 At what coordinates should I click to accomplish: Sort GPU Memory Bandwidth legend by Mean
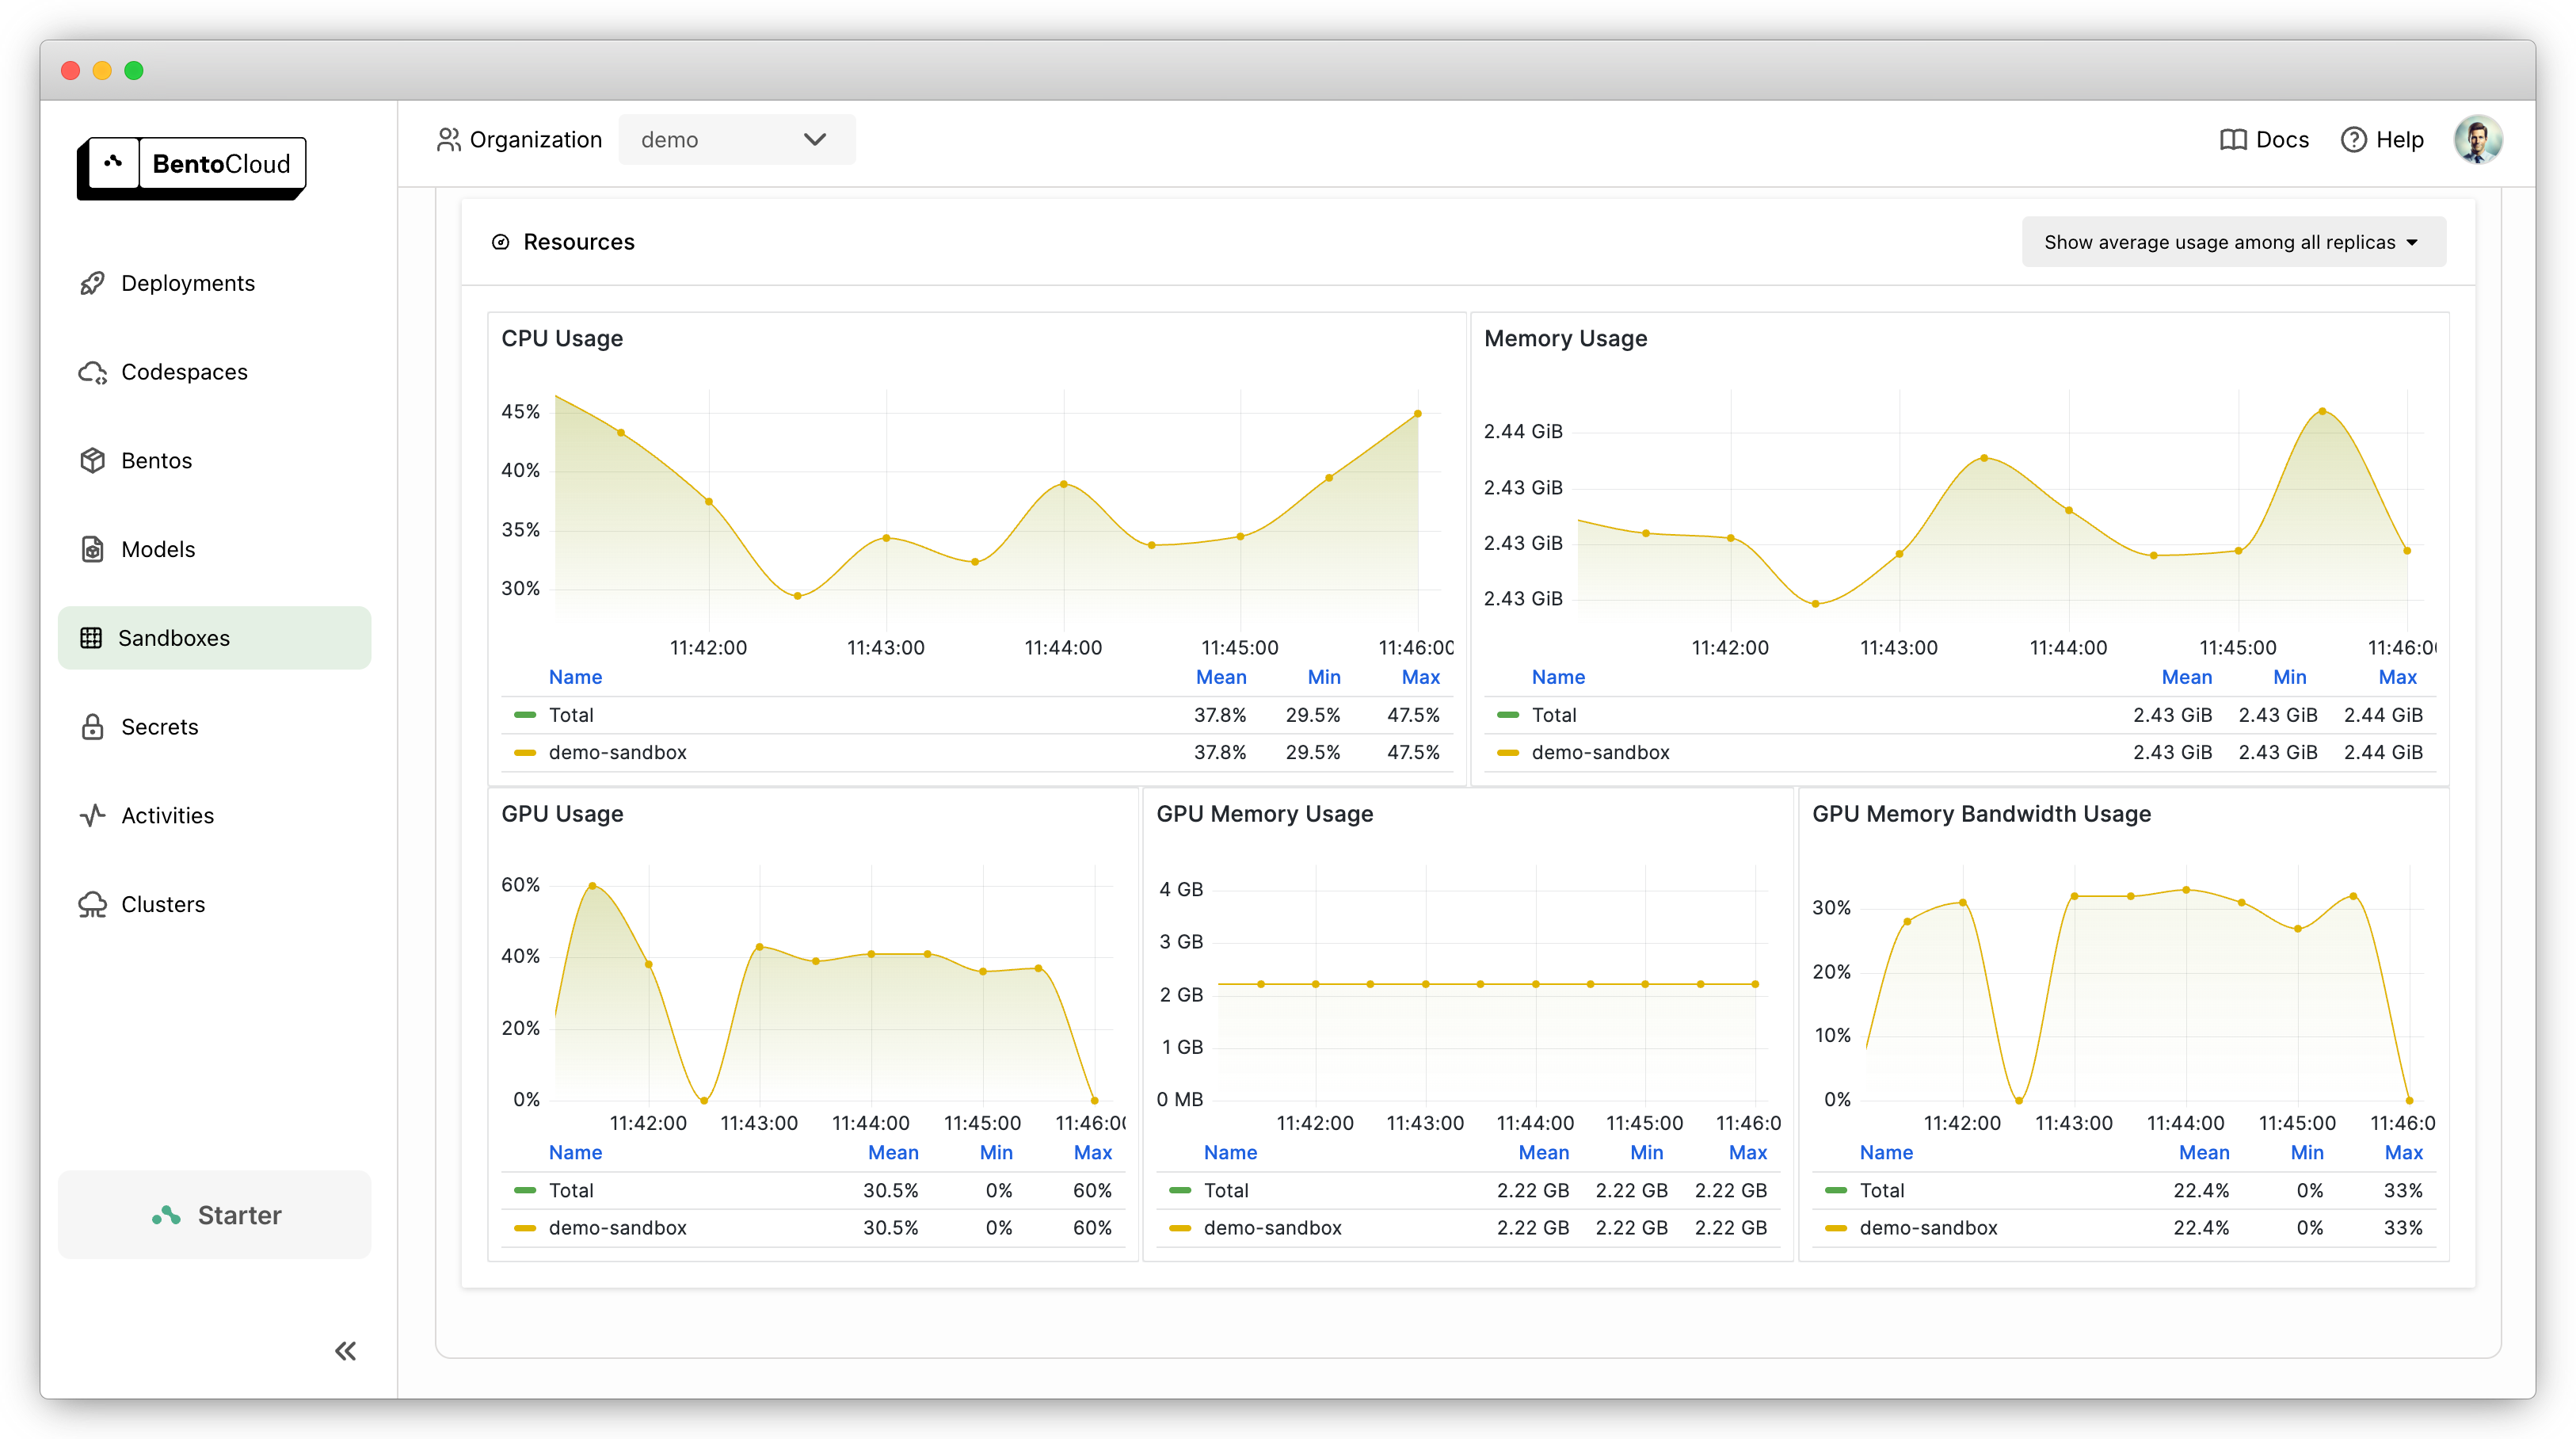(x=2204, y=1153)
